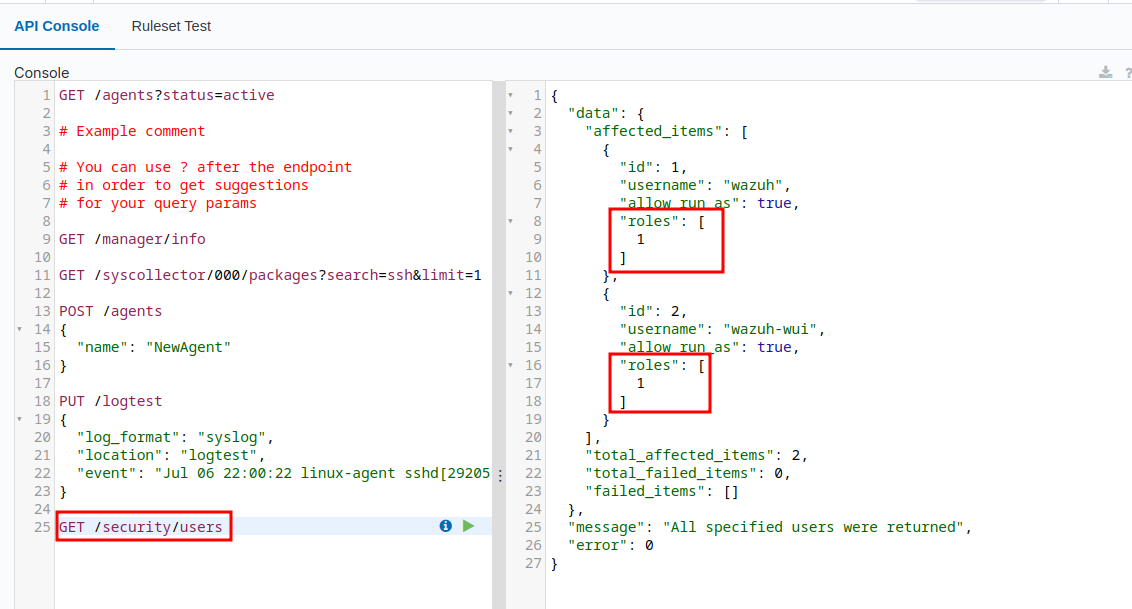This screenshot has width=1132, height=609.
Task: Click the "event": "Jul 06 22:00:22" line
Action: pos(284,473)
